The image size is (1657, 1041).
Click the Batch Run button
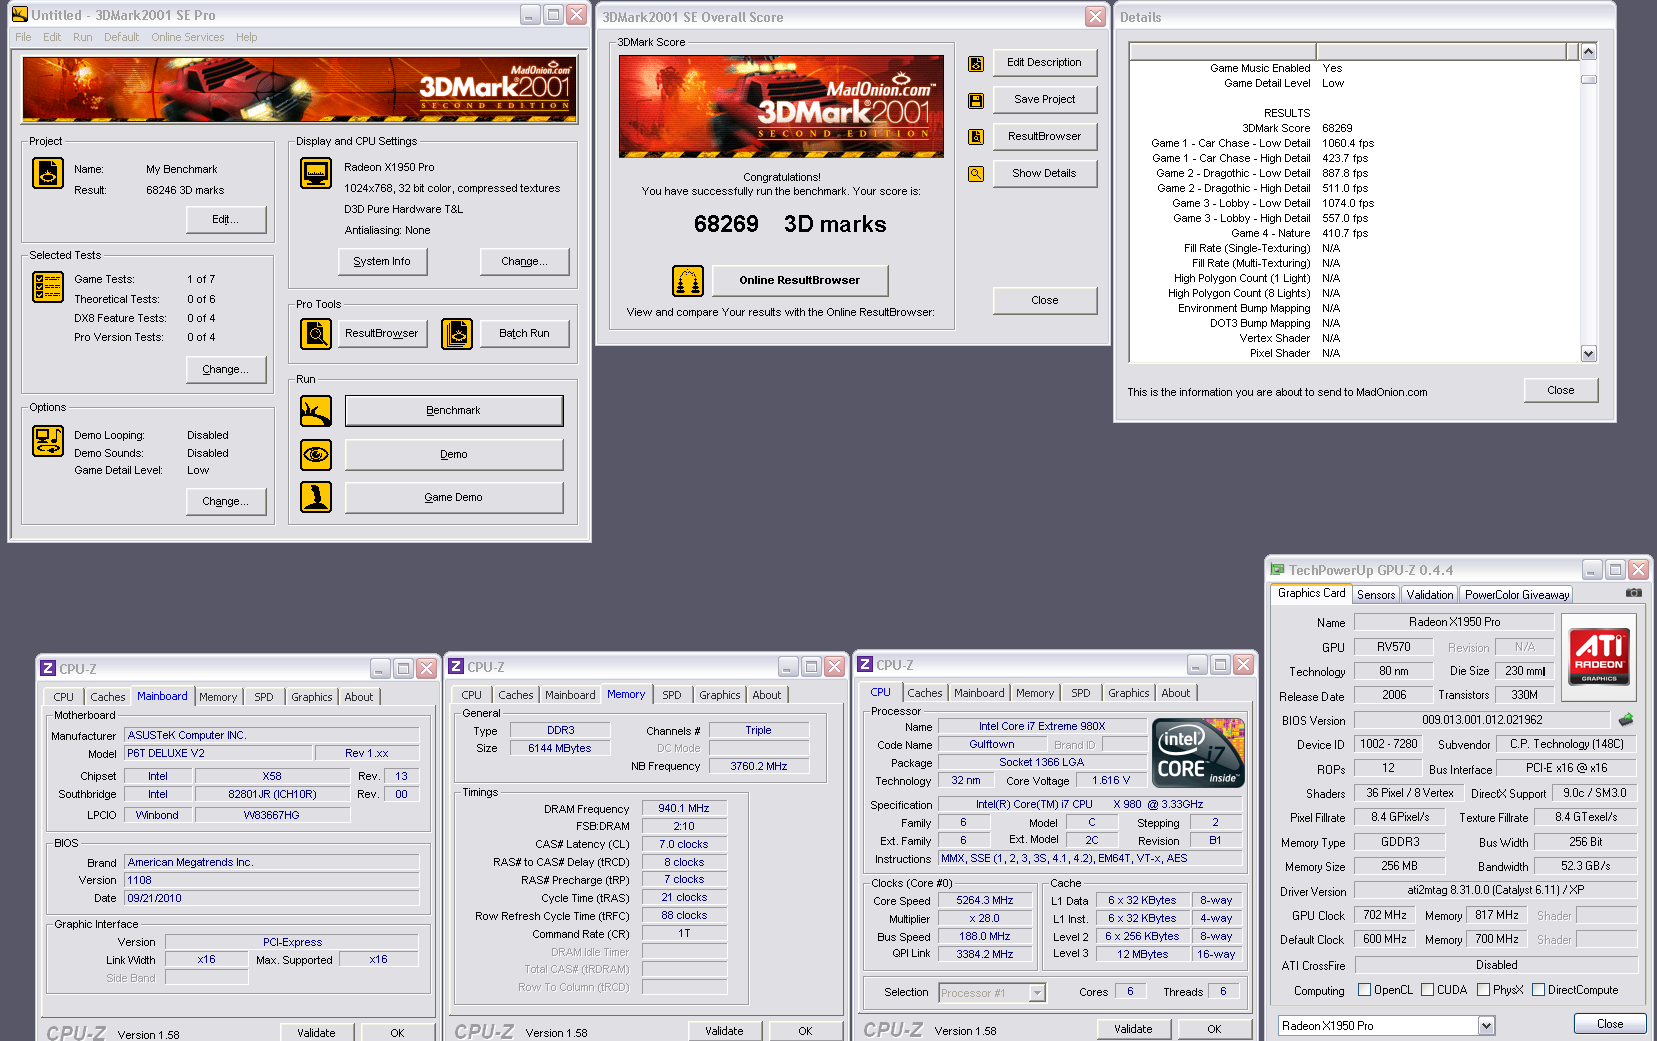(525, 333)
